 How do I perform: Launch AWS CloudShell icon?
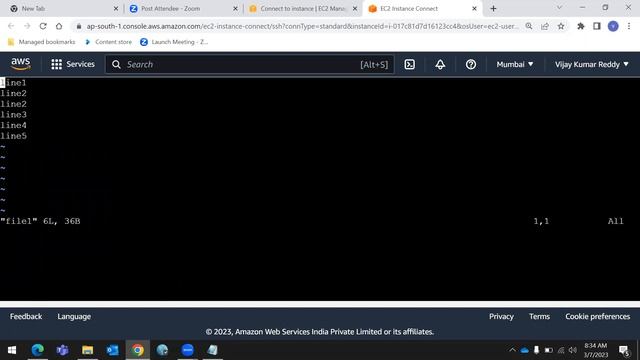409,64
